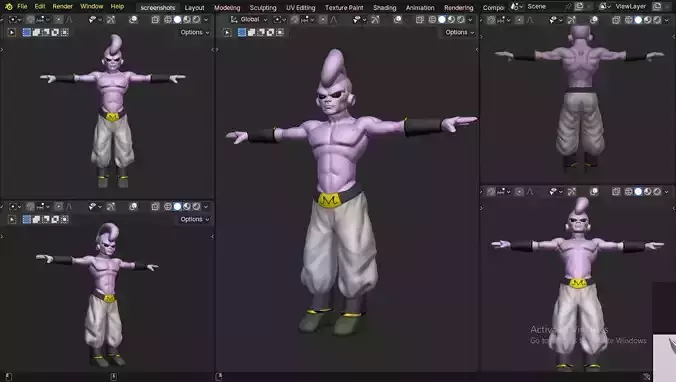This screenshot has height=382, width=676.
Task: Toggle overlays in top-right viewport
Action: point(594,20)
